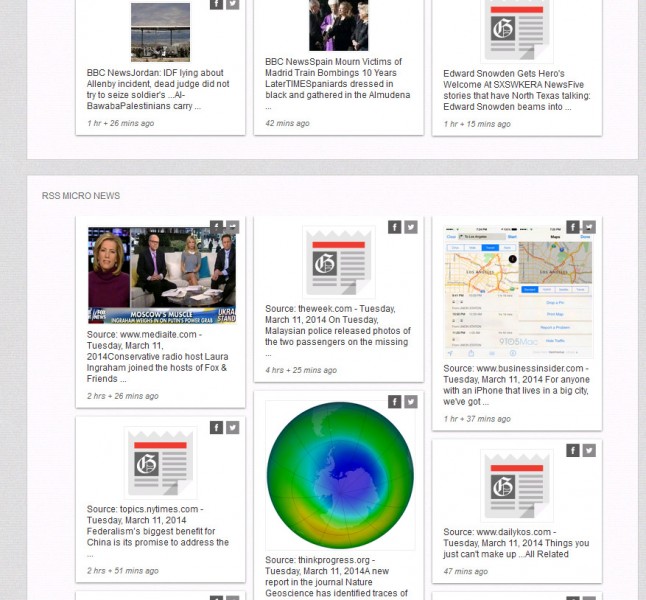The width and height of the screenshot is (646, 600).
Task: Share businessinsider.com iPhone story on Facebook
Action: pyautogui.click(x=573, y=227)
